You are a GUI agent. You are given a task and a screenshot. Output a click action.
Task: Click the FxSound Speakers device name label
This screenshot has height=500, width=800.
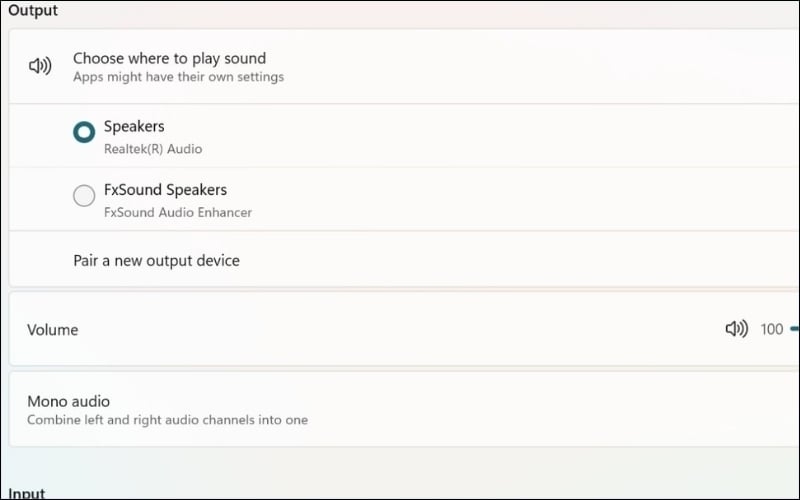pos(165,190)
